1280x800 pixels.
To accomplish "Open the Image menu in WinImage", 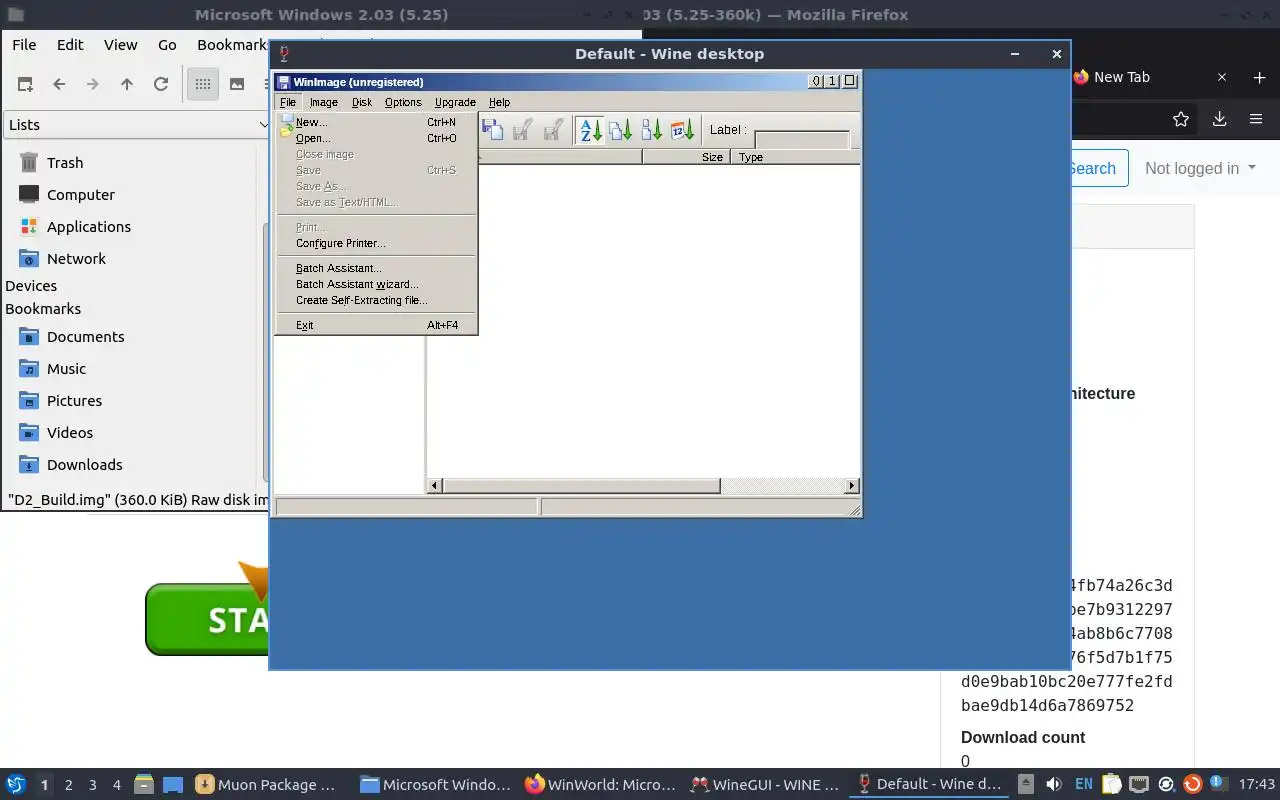I will tap(323, 102).
